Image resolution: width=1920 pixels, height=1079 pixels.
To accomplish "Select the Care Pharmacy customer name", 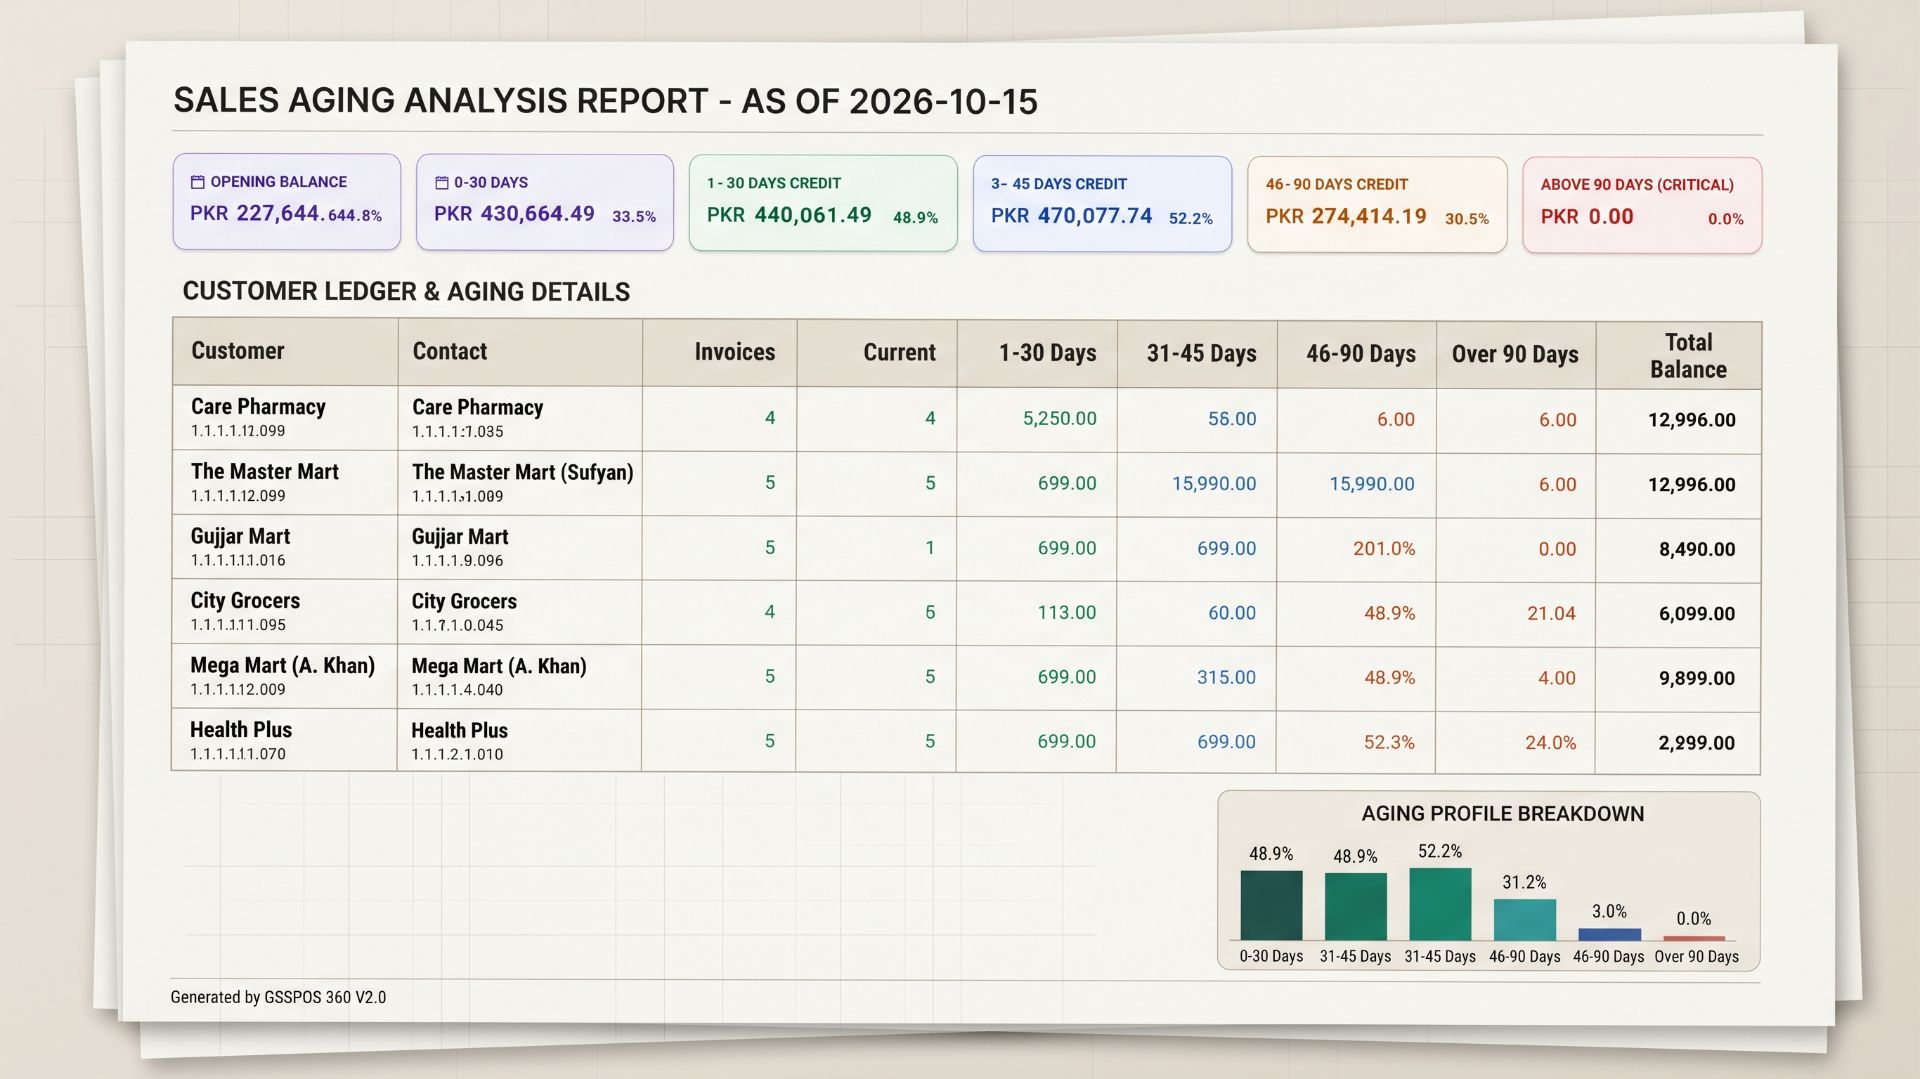I will coord(259,406).
